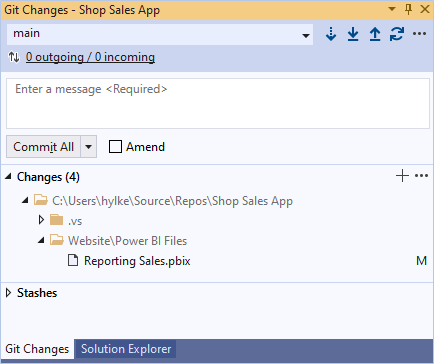Open the window position dropdown arrow in title bar

[392, 9]
